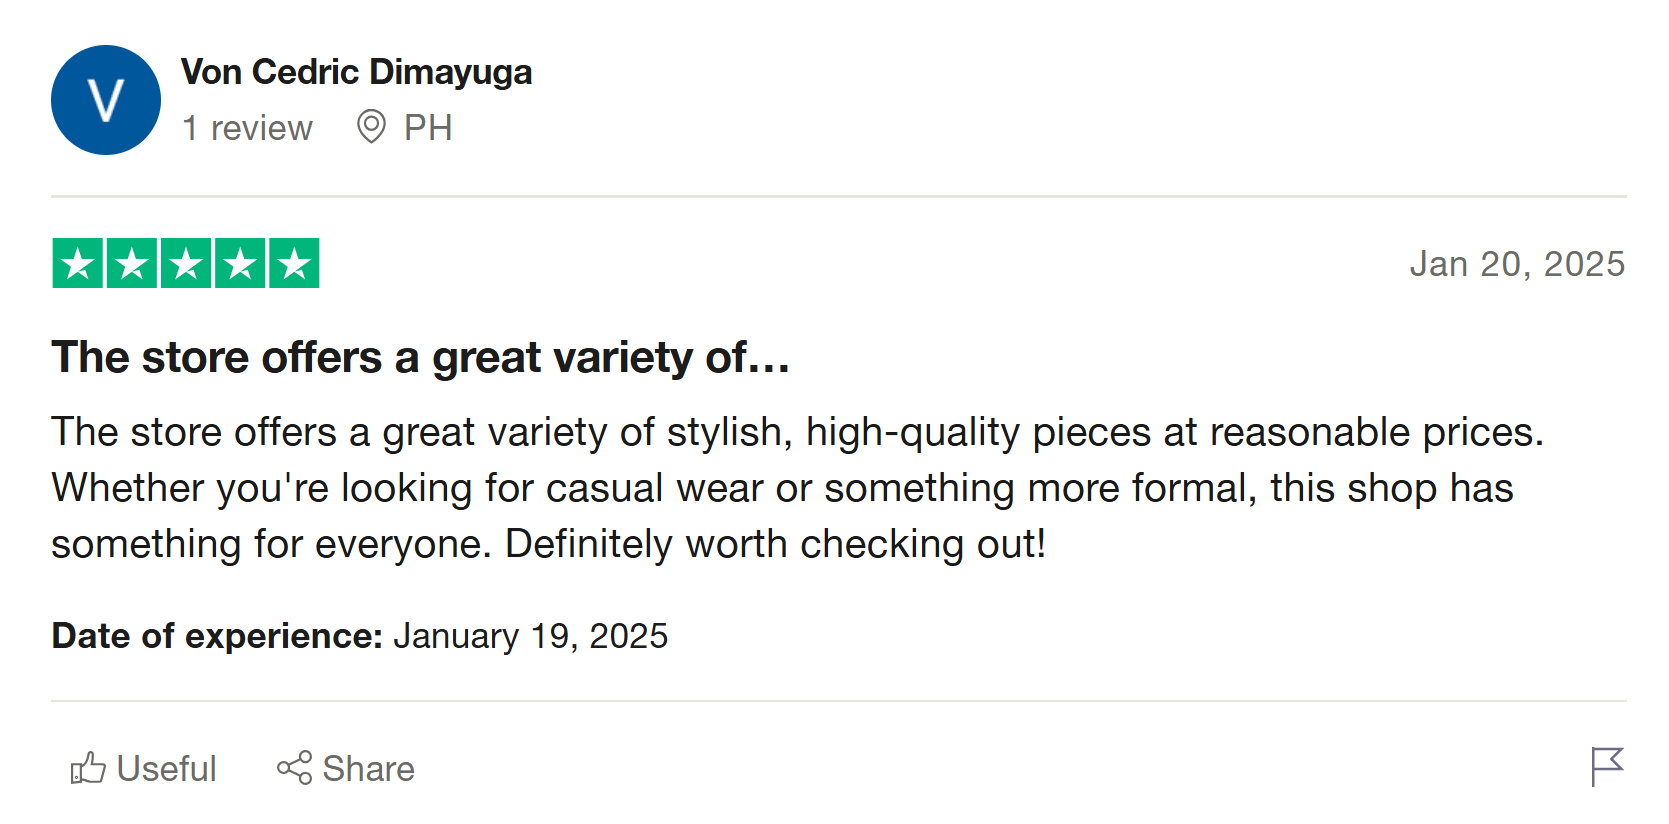Click the fourth green rating star
The width and height of the screenshot is (1669, 824).
tap(240, 264)
